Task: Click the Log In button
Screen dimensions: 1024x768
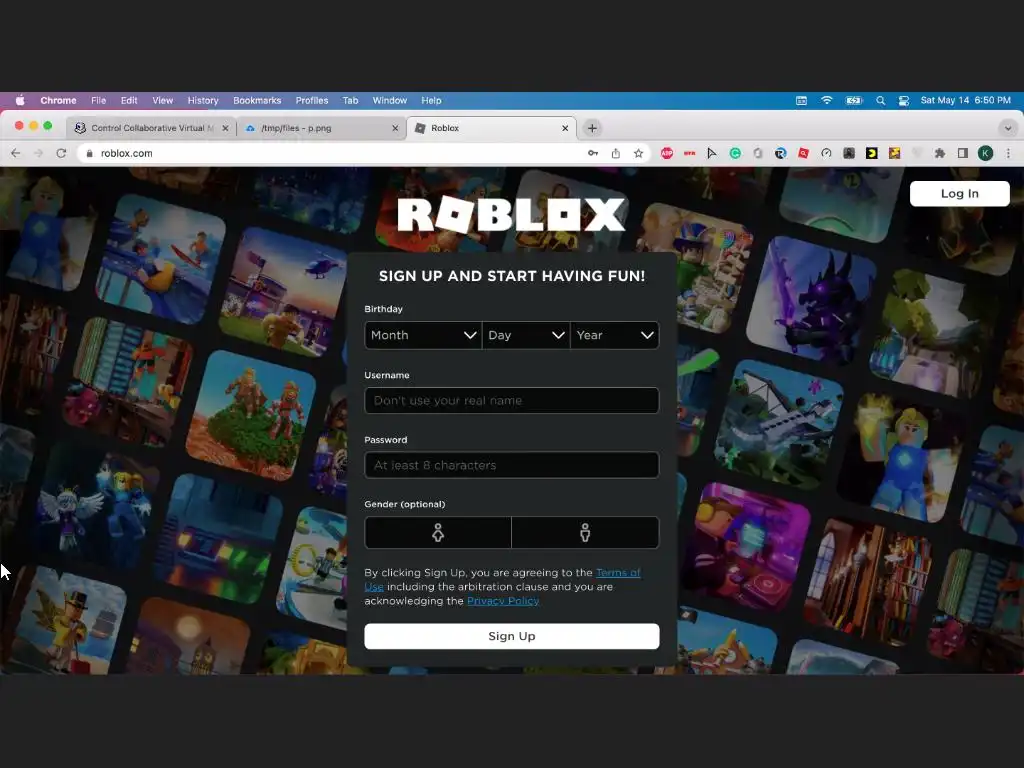Action: [x=959, y=193]
